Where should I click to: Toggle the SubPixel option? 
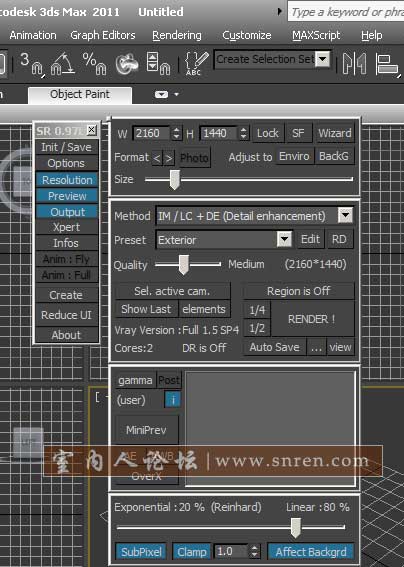141,552
